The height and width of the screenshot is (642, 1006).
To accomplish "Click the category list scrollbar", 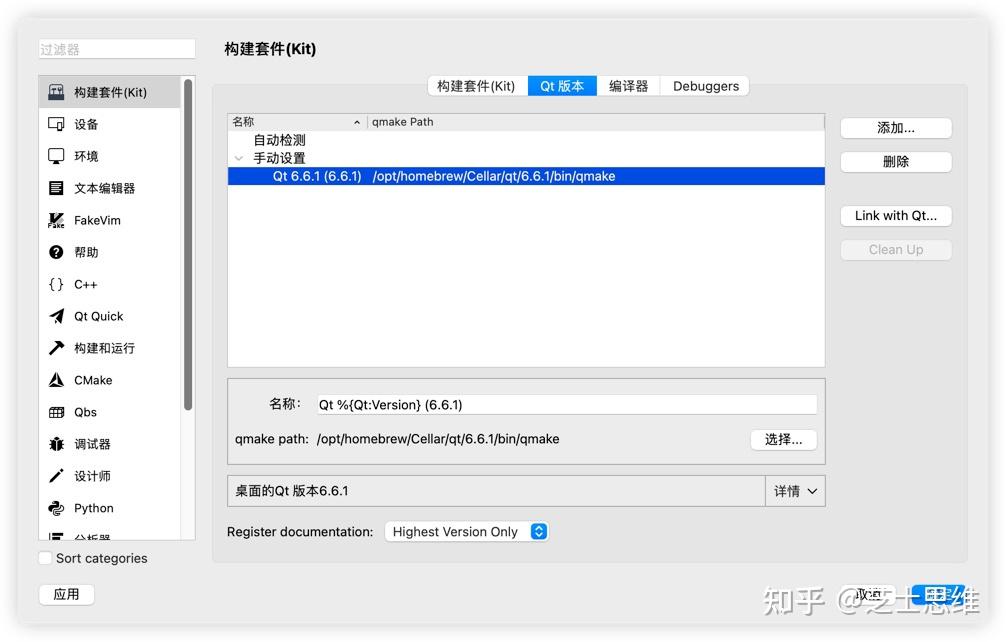I will 188,245.
